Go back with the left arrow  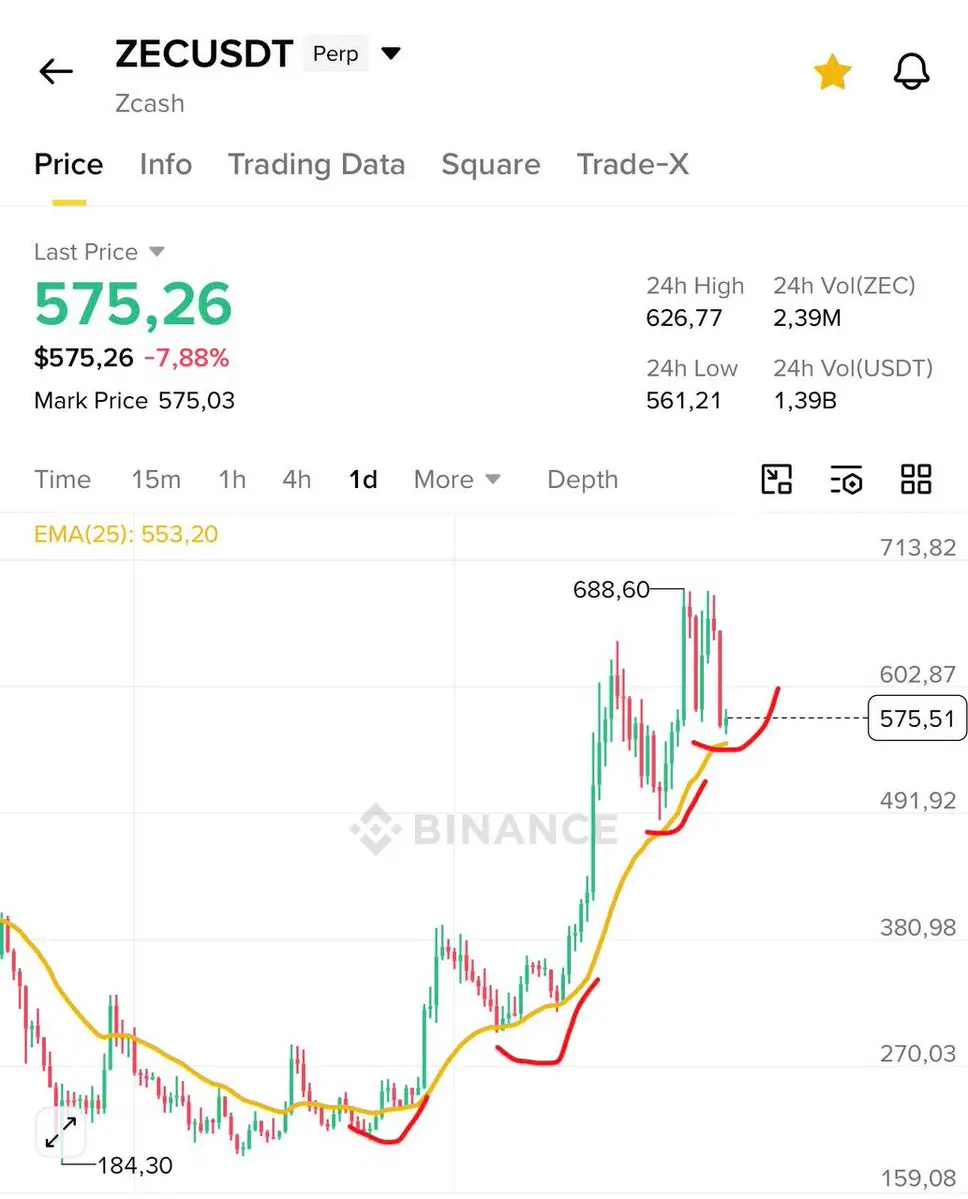(x=56, y=72)
